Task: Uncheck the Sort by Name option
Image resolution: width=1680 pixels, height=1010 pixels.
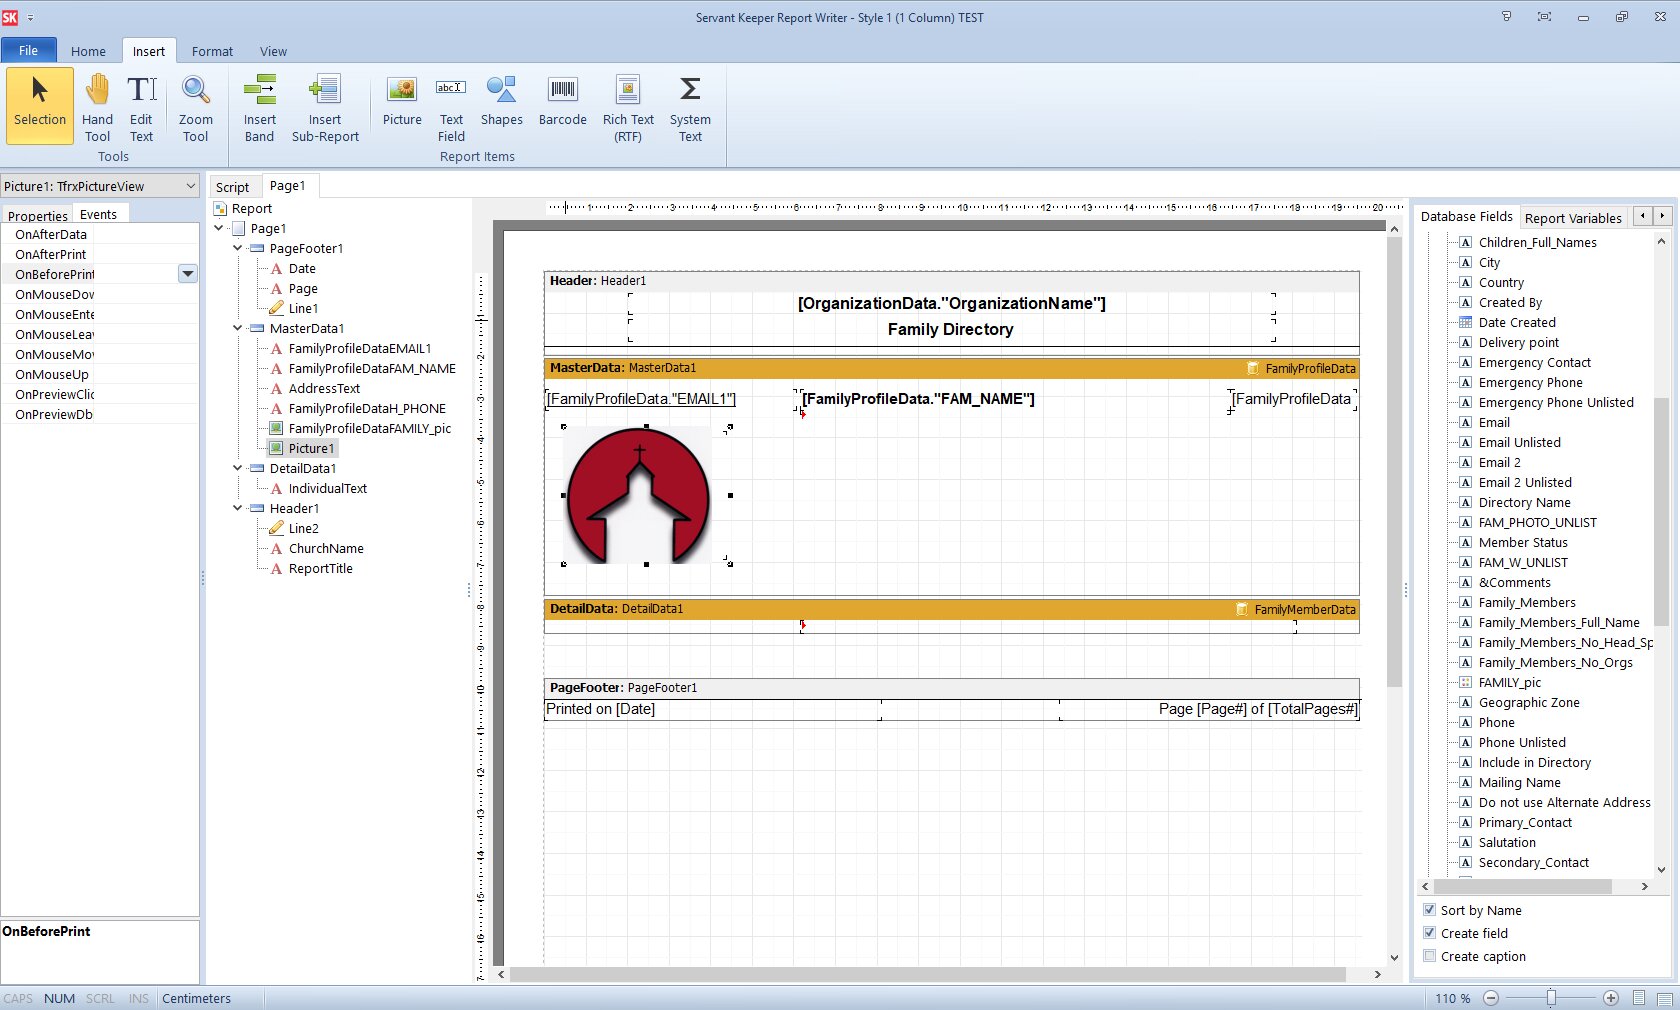Action: click(1430, 910)
